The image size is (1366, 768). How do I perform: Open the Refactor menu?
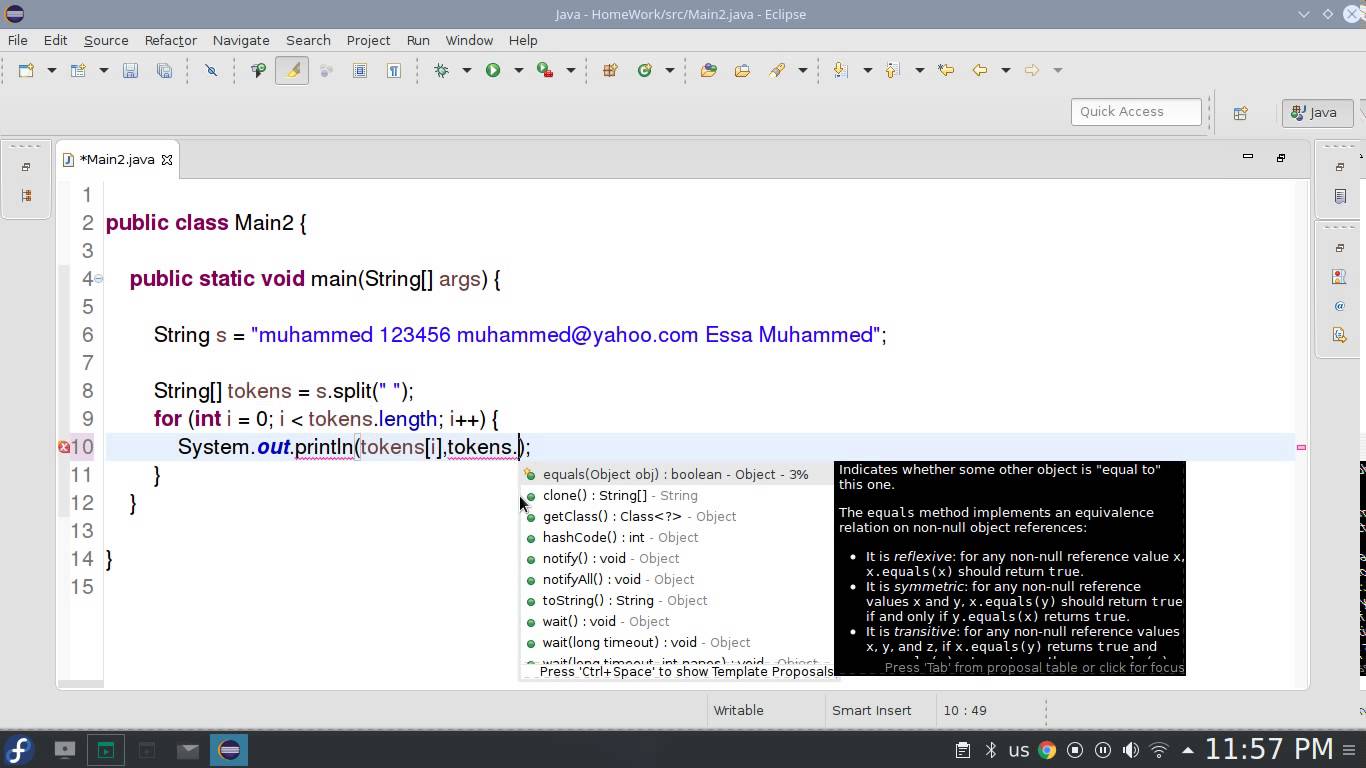click(x=170, y=40)
